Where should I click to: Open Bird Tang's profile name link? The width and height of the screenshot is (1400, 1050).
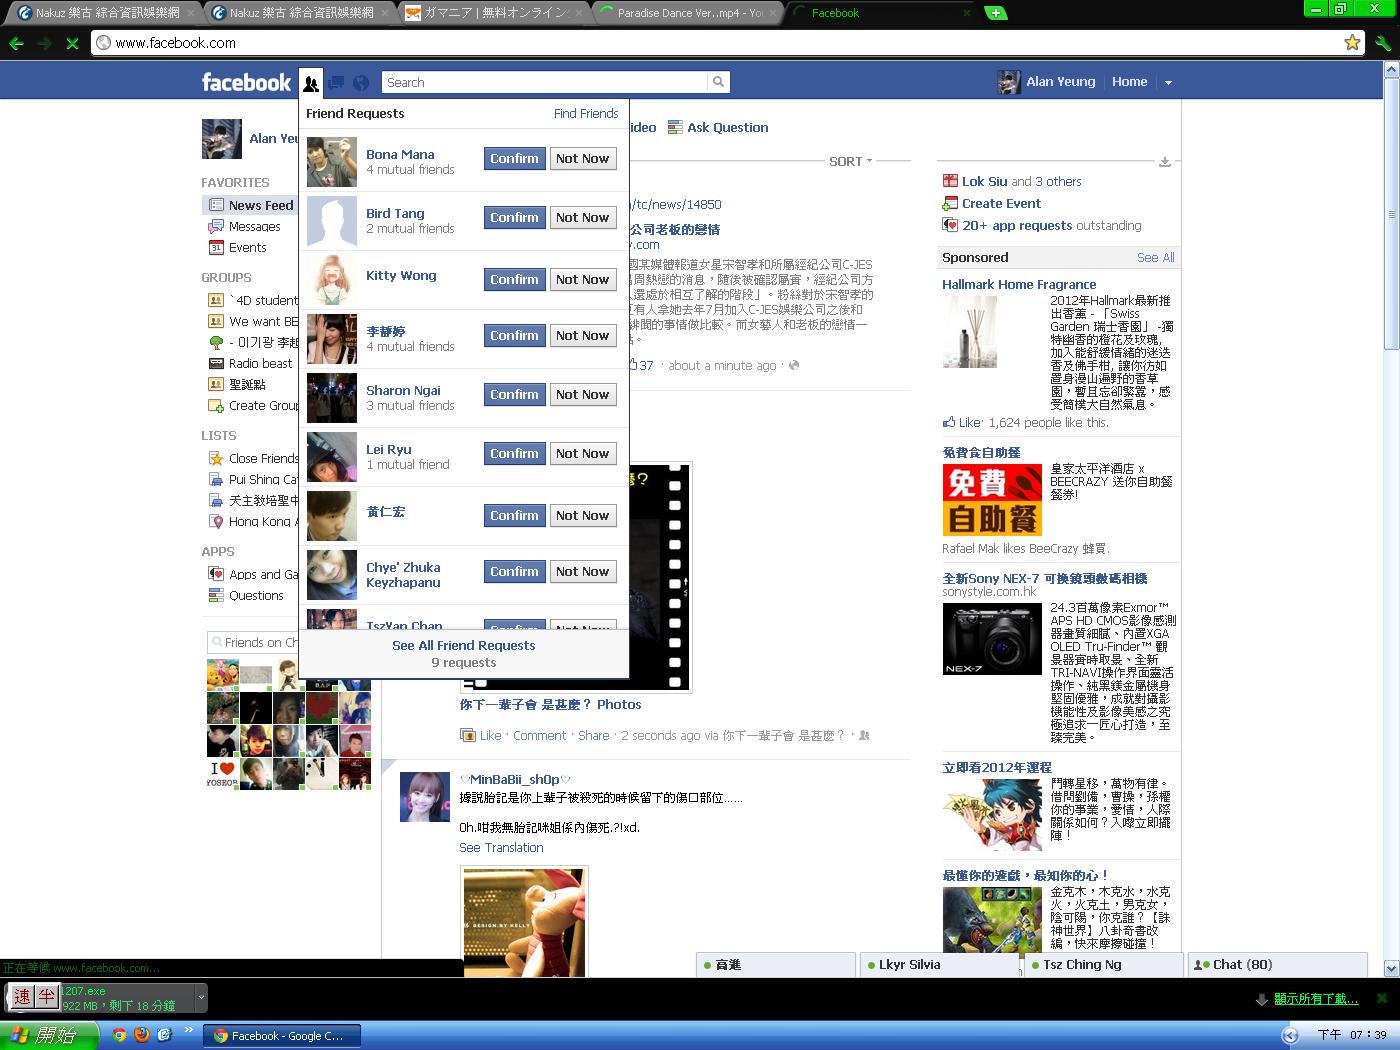point(395,213)
